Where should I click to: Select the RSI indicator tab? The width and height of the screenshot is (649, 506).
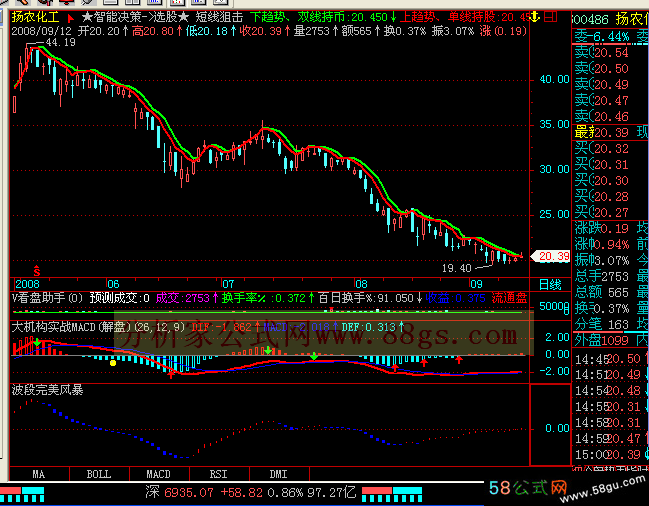[x=219, y=474]
